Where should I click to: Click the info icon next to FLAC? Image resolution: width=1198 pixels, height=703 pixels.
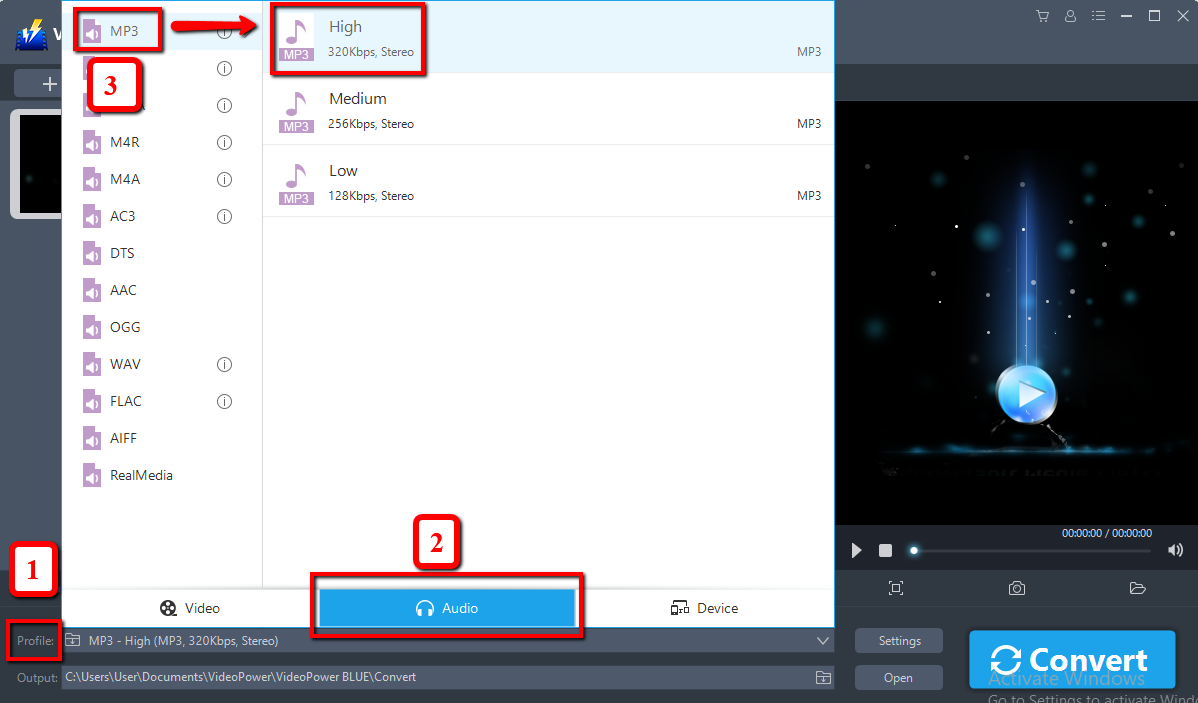[x=224, y=401]
